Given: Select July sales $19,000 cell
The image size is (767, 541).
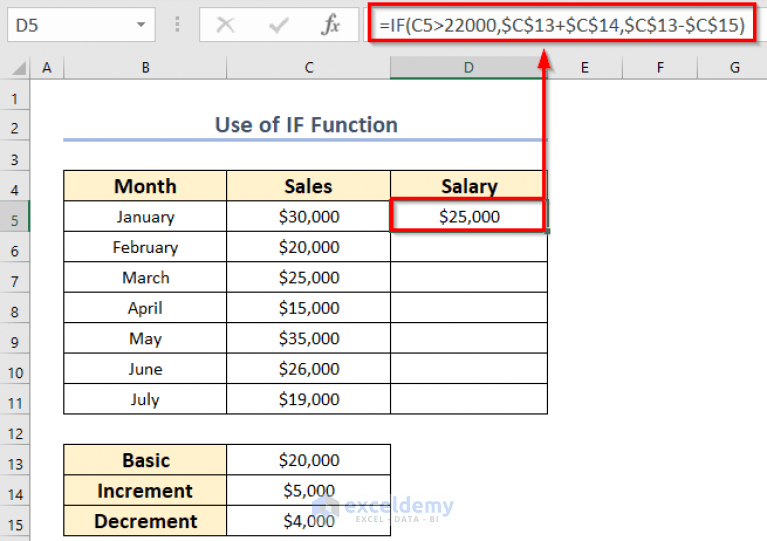Looking at the screenshot, I should (x=309, y=399).
